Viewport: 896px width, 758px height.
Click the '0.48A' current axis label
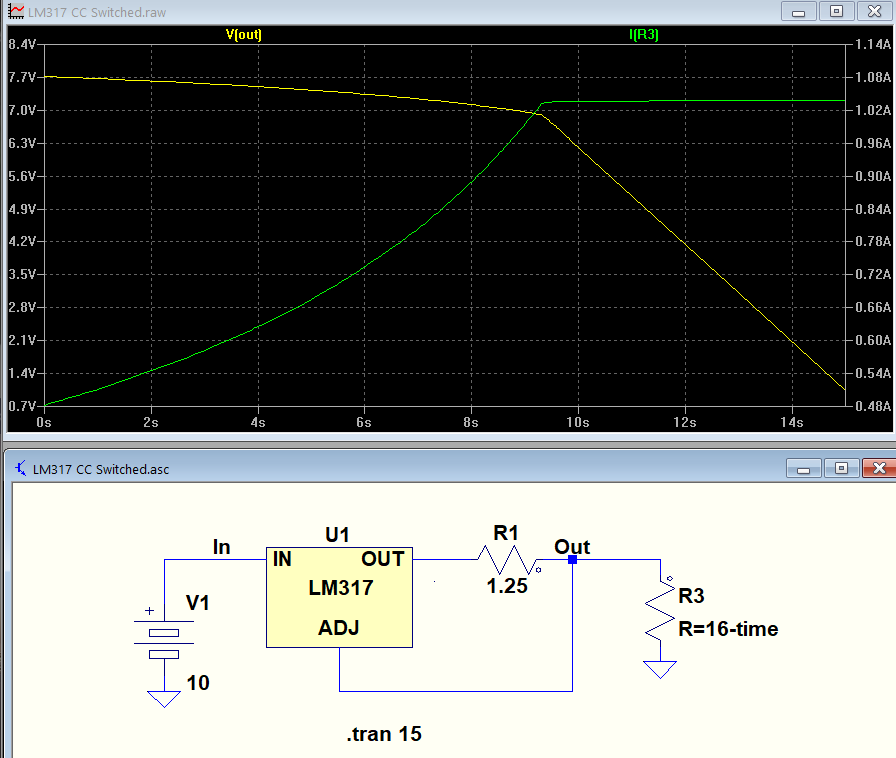[x=873, y=406]
